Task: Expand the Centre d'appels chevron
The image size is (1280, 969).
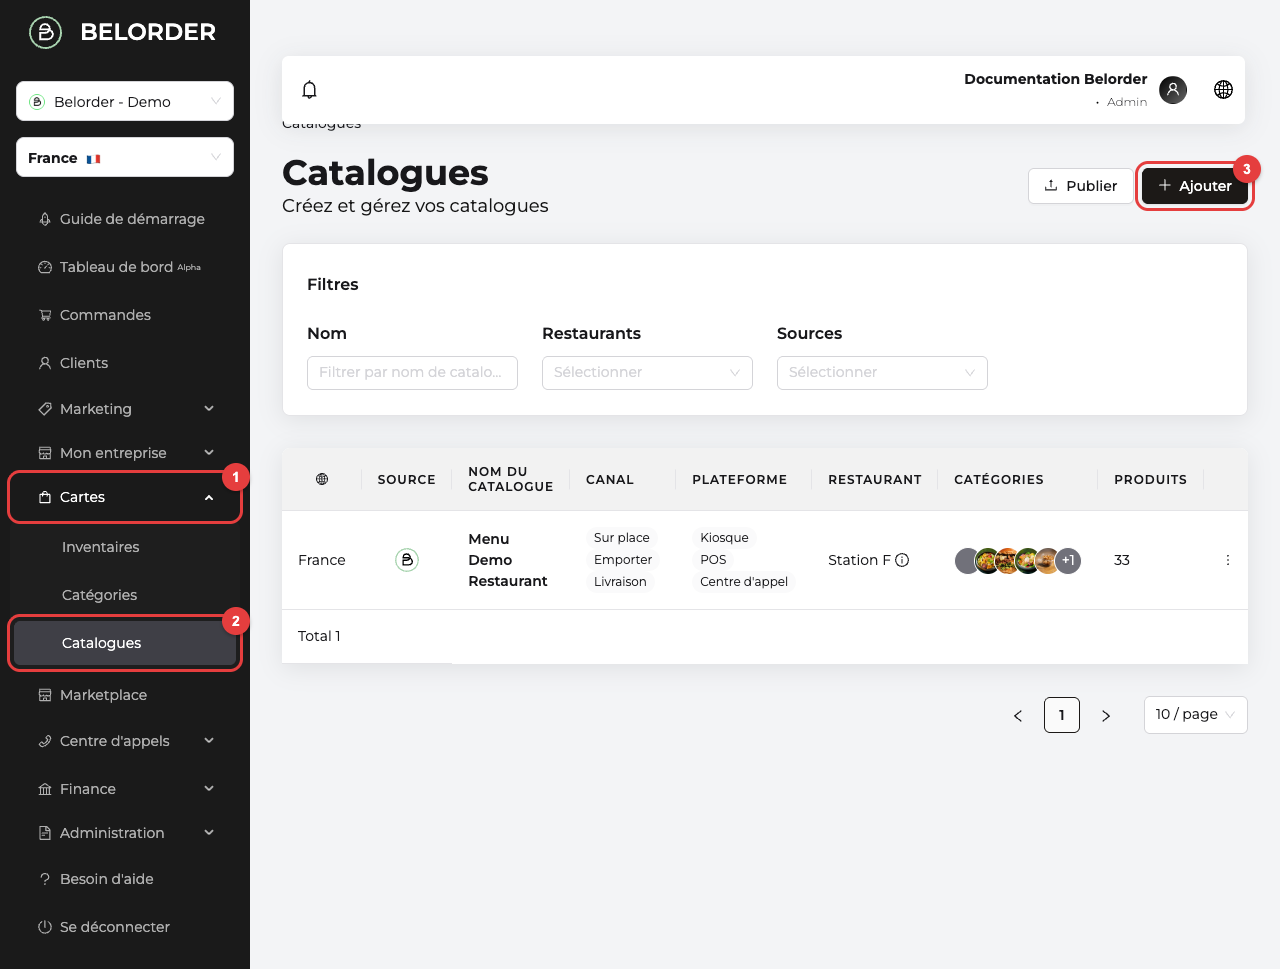Action: pos(209,741)
